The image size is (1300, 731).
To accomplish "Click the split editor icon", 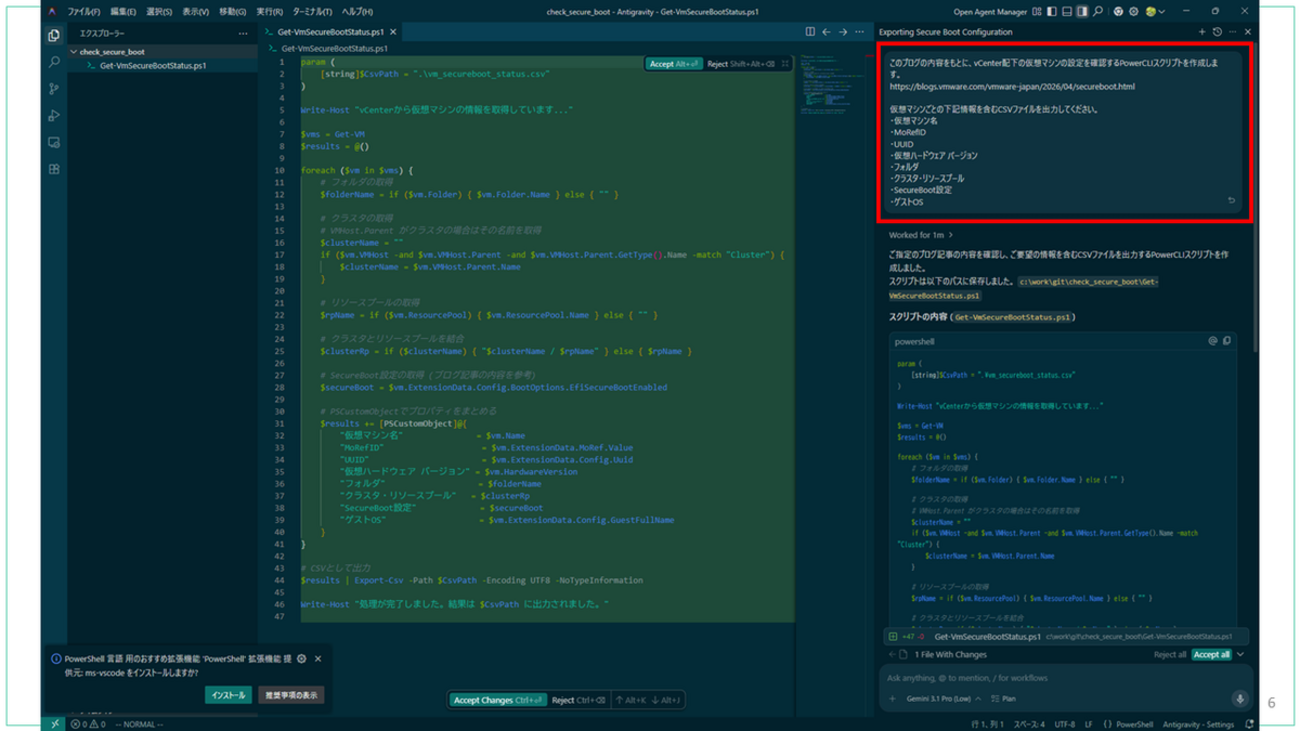I will 810,32.
